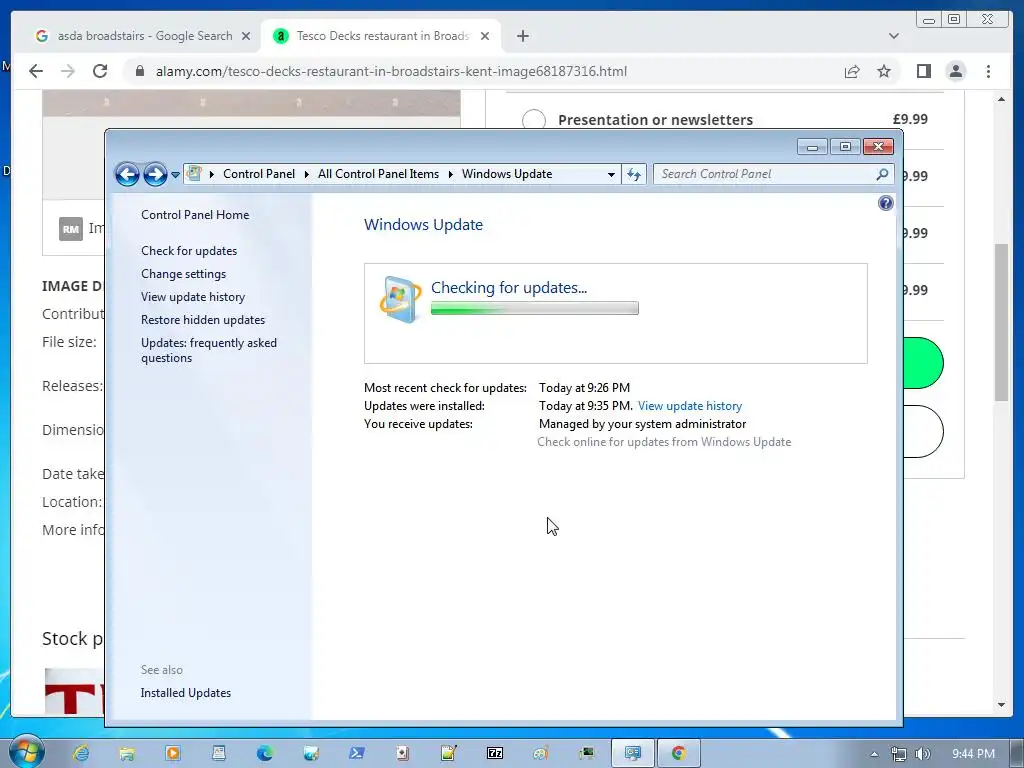Viewport: 1024px width, 768px height.
Task: Click scroll down arrow on Chrome page
Action: pos(1001,705)
